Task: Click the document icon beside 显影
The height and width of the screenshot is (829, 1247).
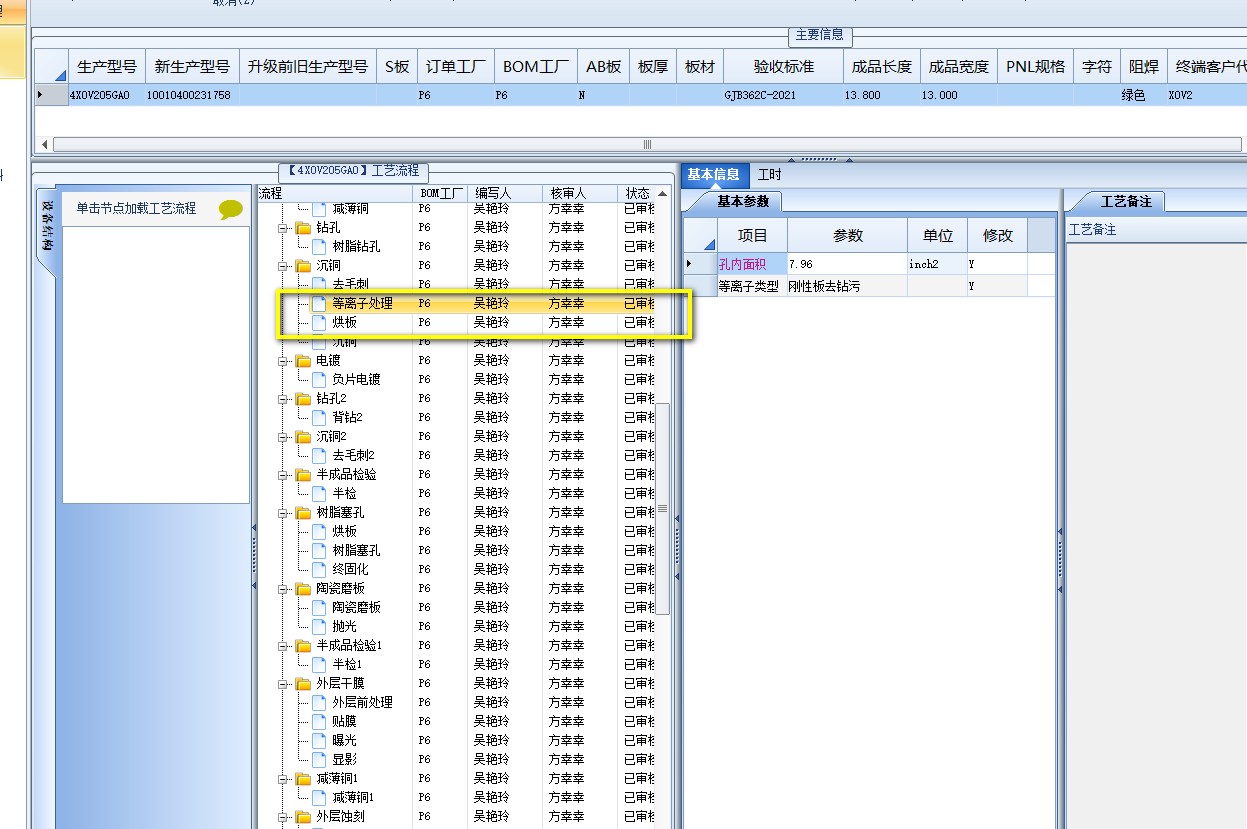Action: coord(319,759)
